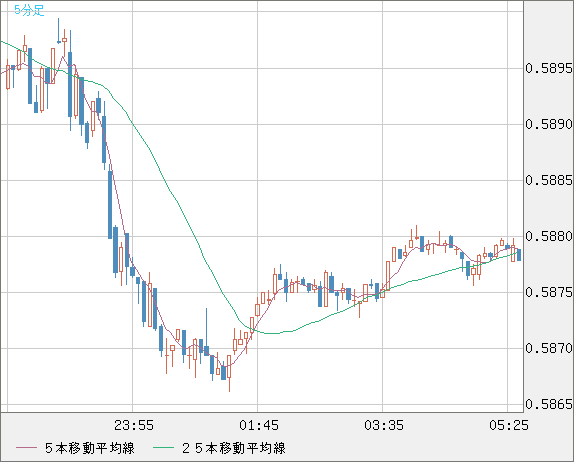The image size is (574, 462).
Task: Click the 0.5885 price axis label
Action: 549,180
